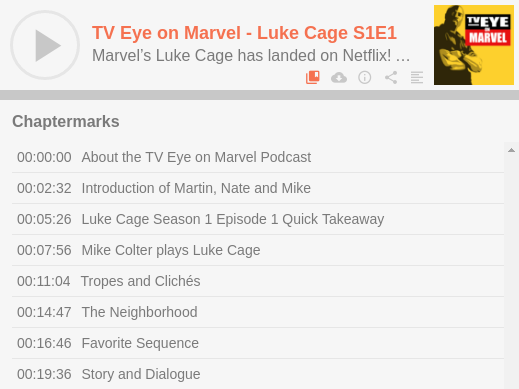Click the TV Eye on Marvel cover art
This screenshot has width=519, height=389.
pos(474,45)
